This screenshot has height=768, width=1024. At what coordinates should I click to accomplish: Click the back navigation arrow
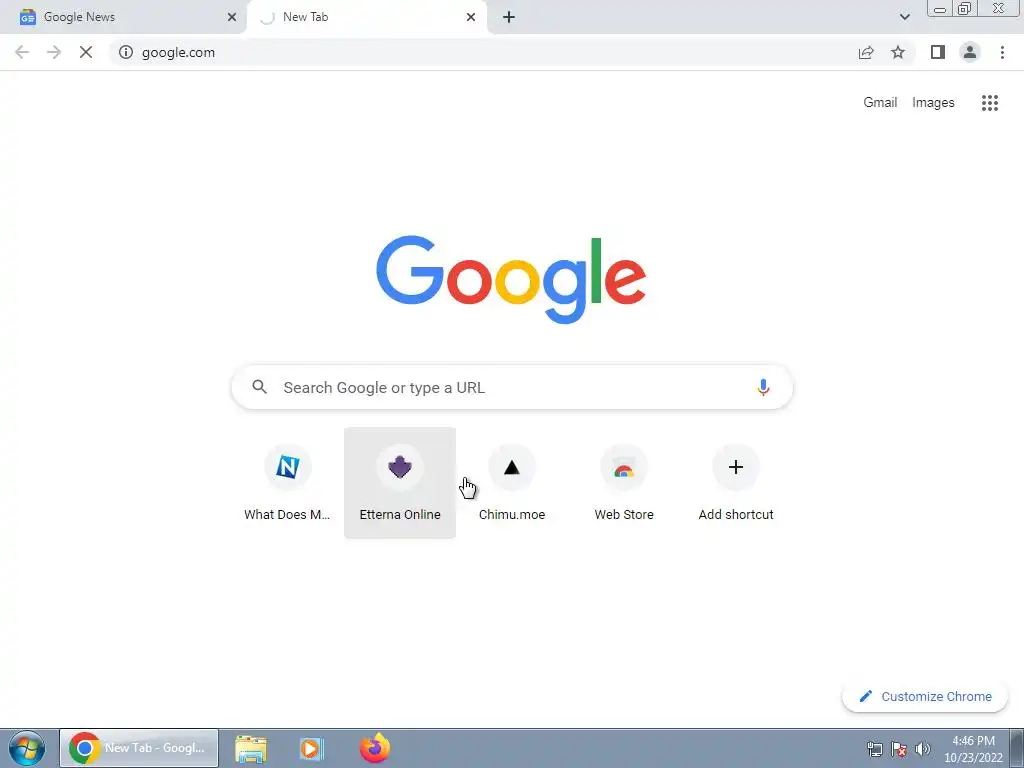point(22,52)
